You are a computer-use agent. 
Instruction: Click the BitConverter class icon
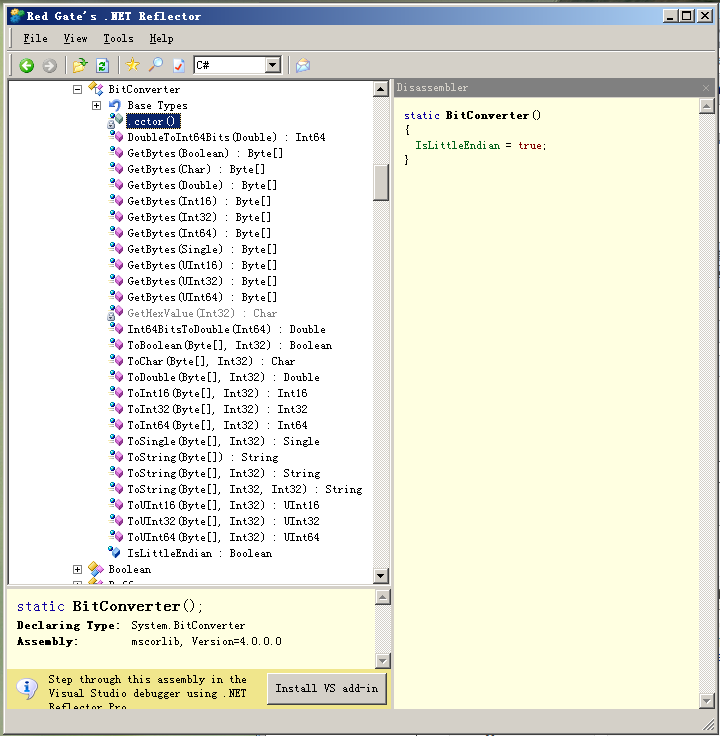96,89
